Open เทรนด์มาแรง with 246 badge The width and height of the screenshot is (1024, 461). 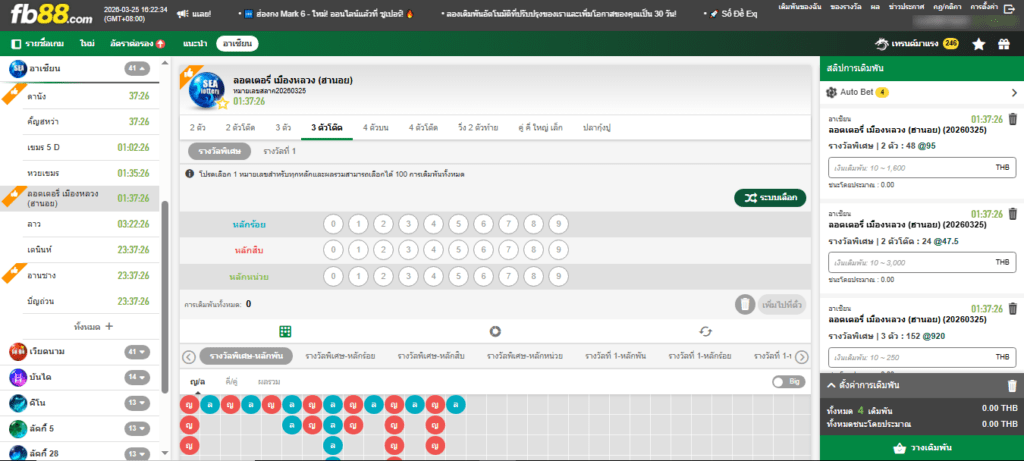click(917, 44)
